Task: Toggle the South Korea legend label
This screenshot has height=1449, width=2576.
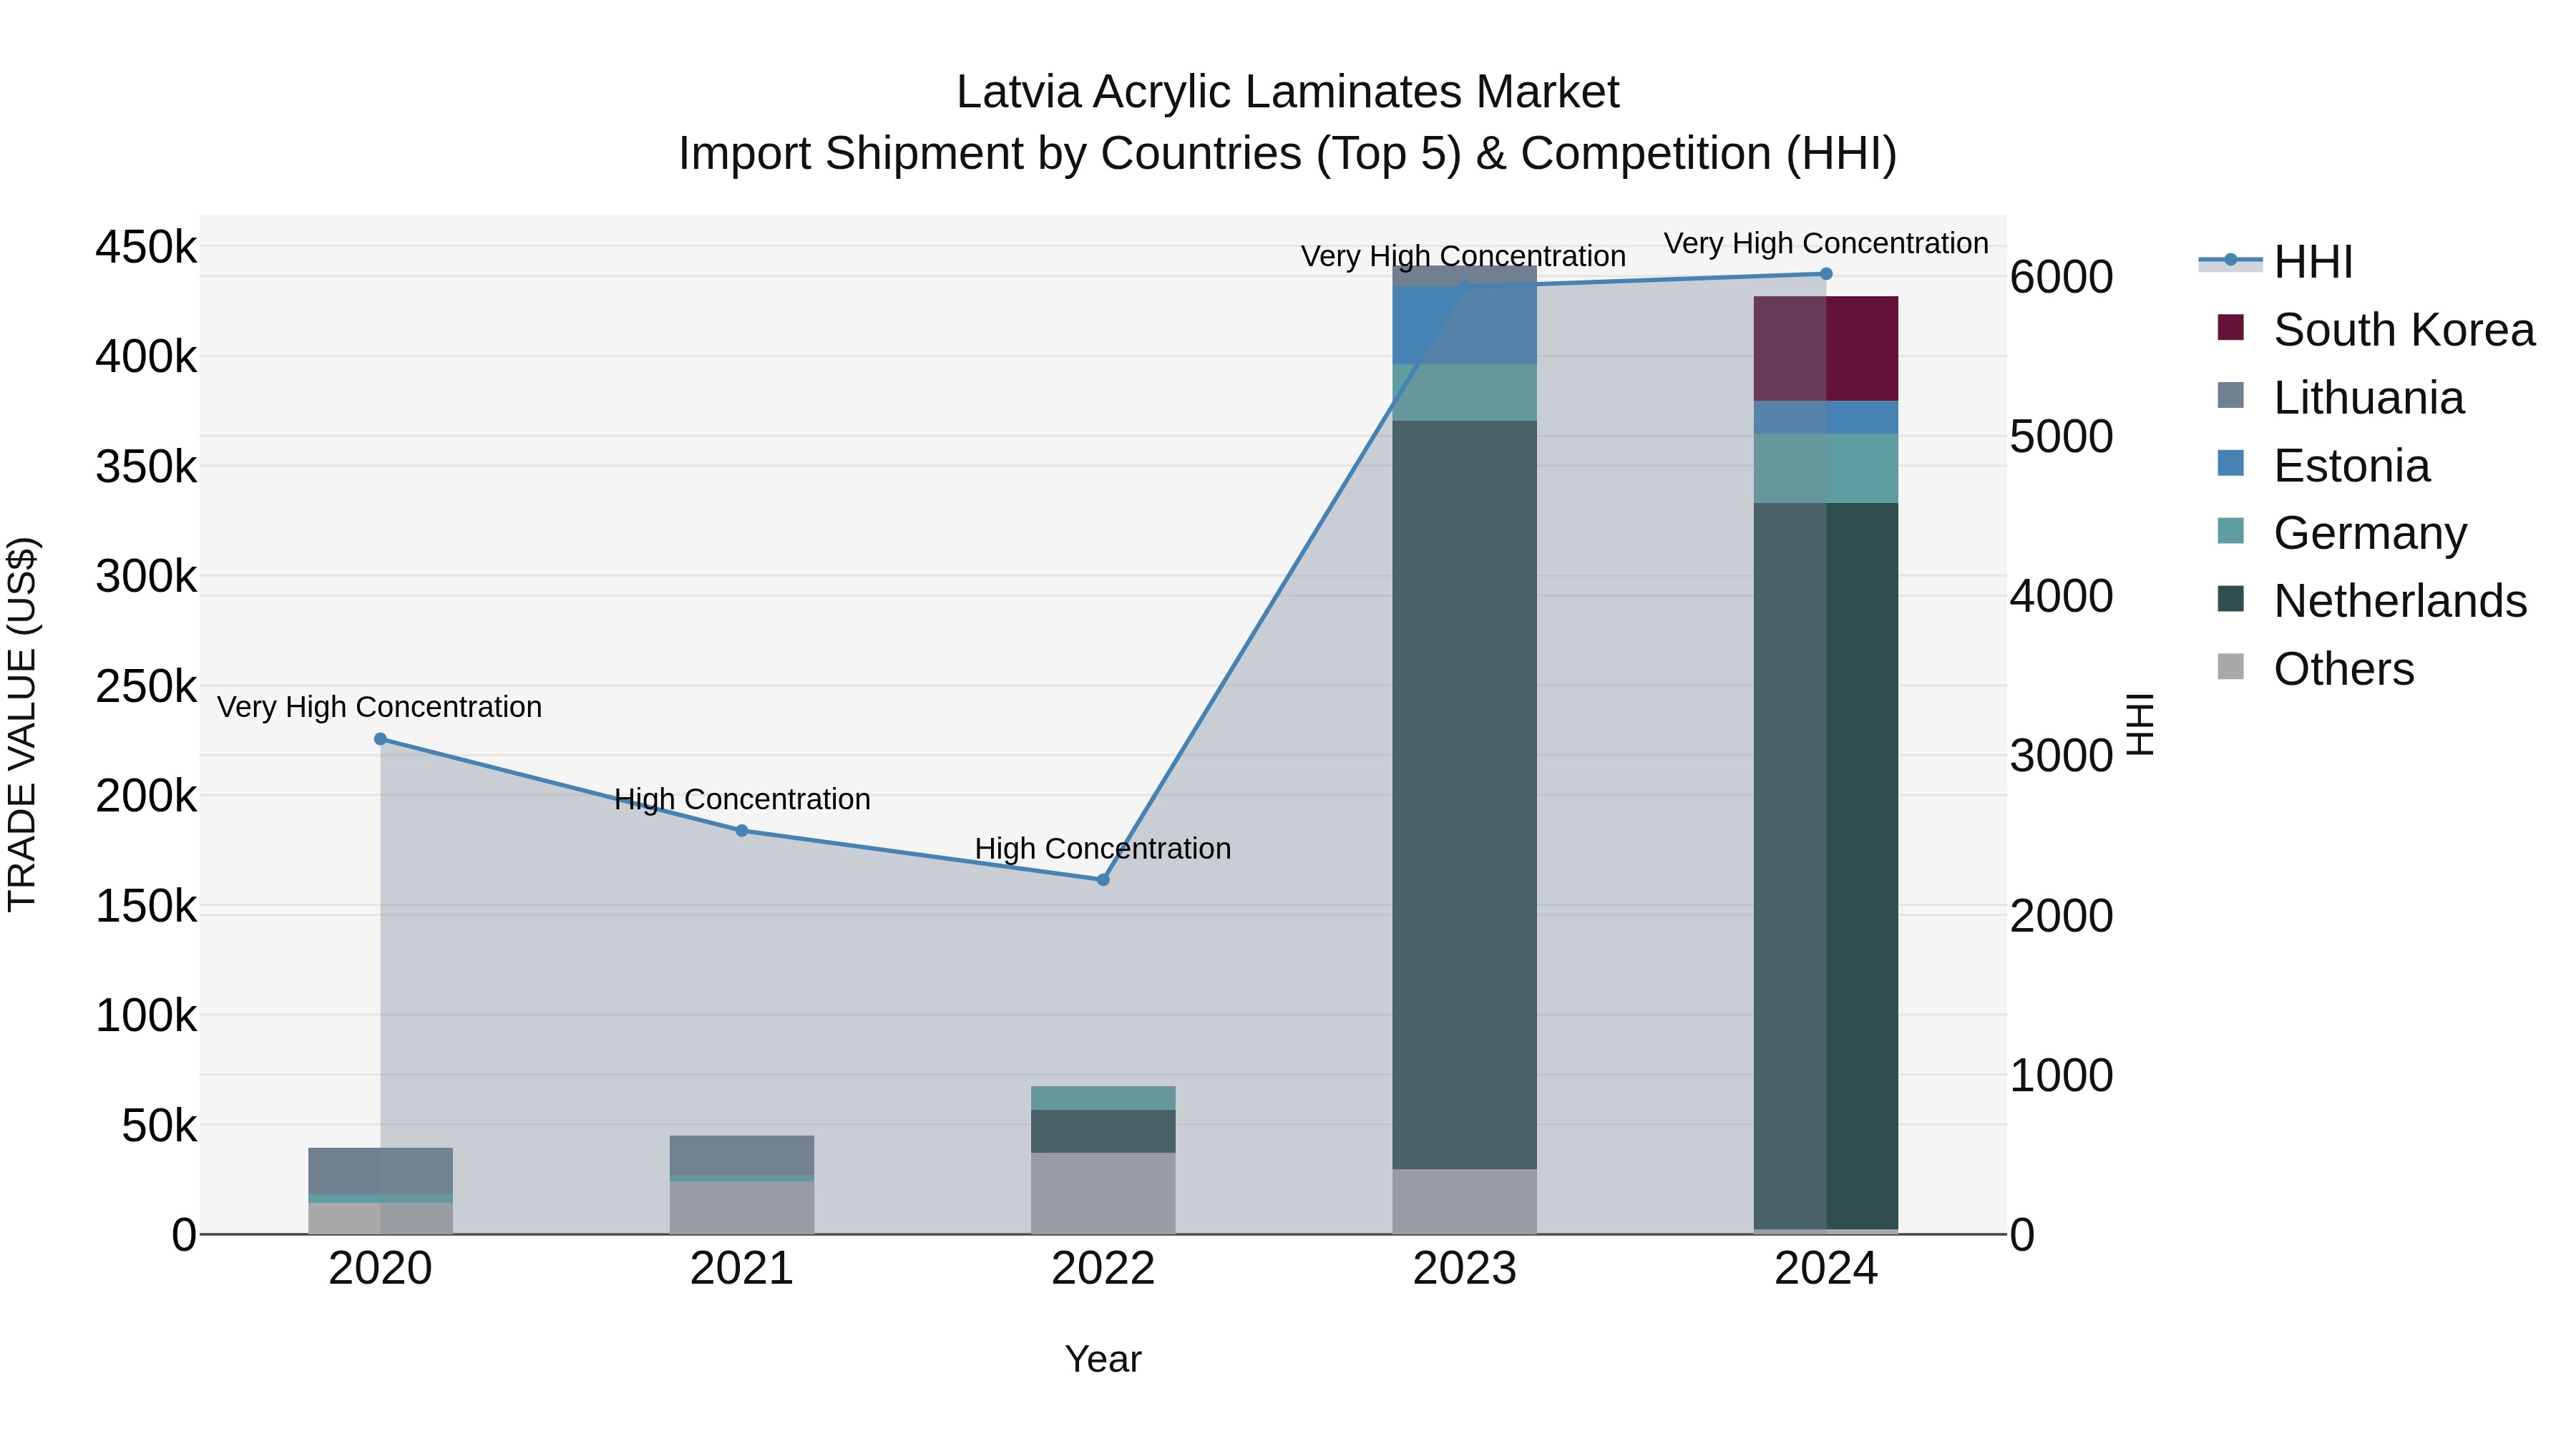Action: coord(2404,330)
